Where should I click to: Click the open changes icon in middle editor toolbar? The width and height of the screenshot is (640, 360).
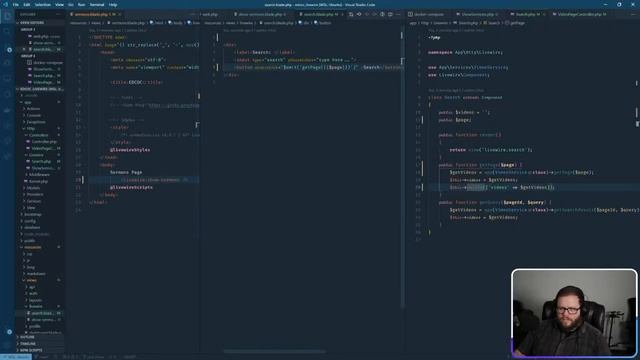coord(351,14)
